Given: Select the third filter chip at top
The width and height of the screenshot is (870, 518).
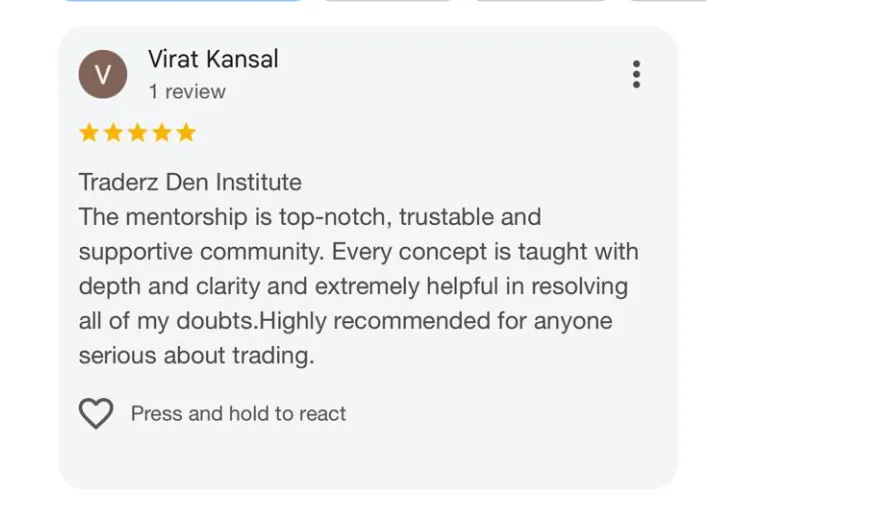Looking at the screenshot, I should coord(541,1).
